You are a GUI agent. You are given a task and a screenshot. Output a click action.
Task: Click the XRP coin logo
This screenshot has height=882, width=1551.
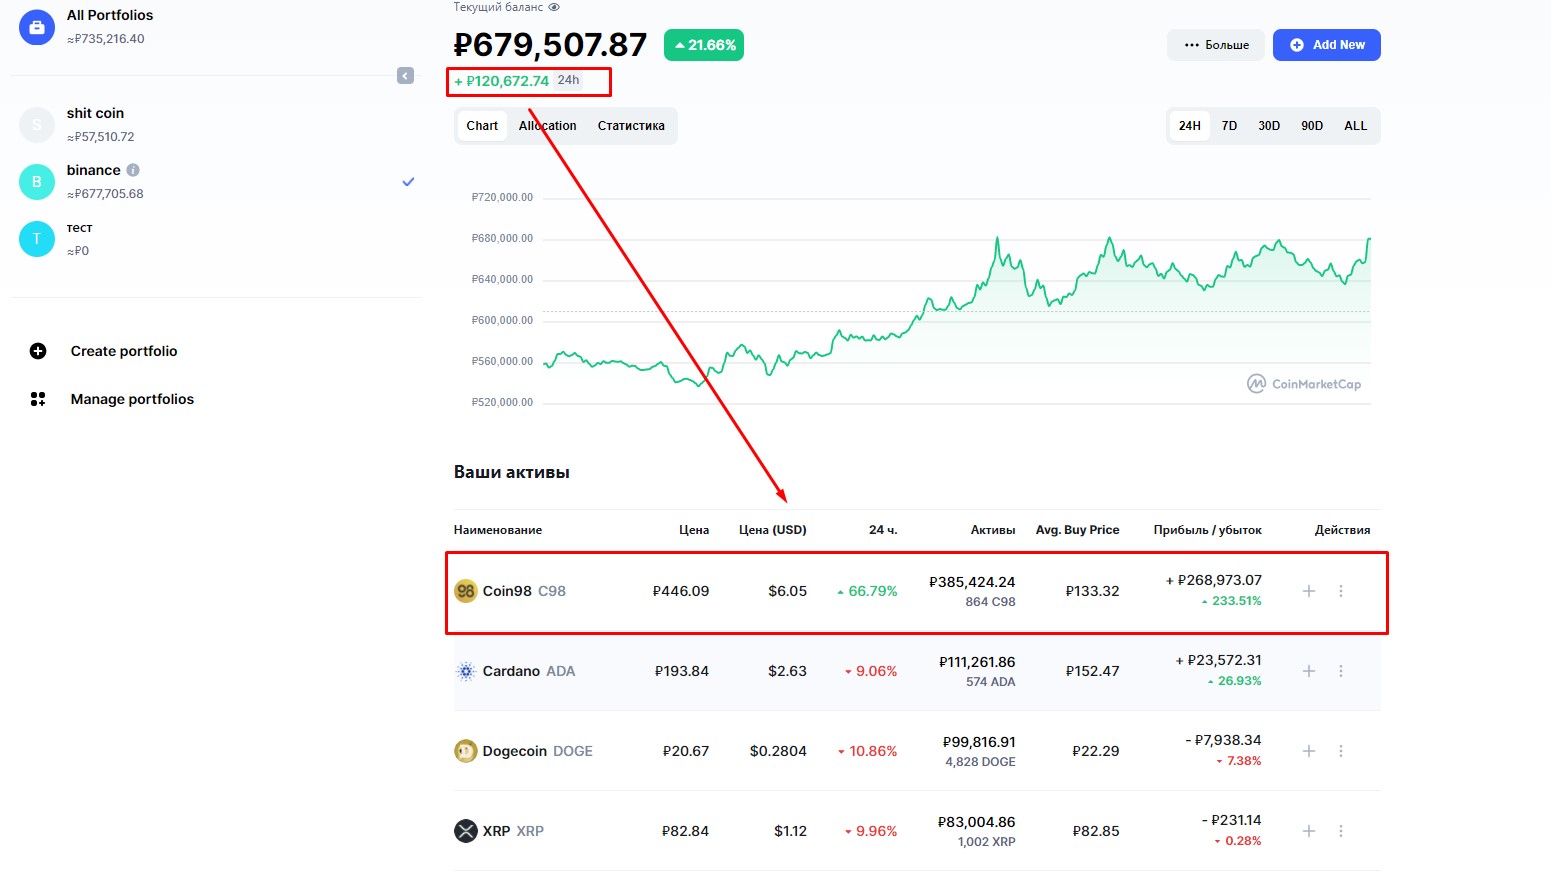(x=466, y=831)
